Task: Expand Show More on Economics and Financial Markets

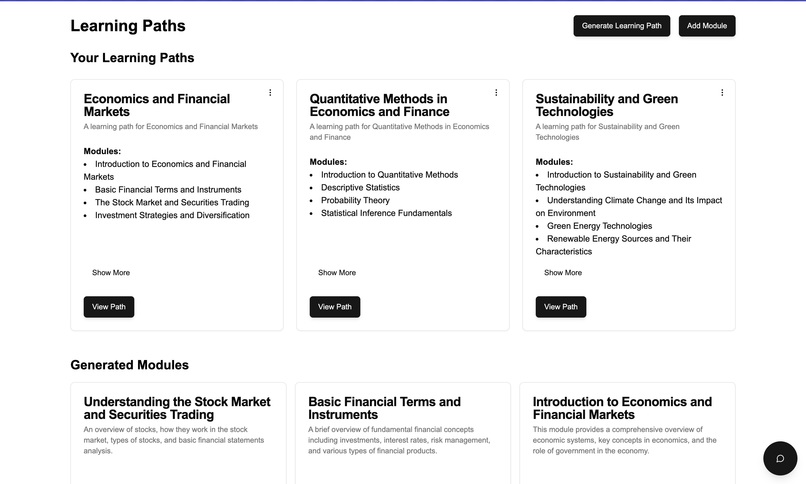Action: point(111,273)
